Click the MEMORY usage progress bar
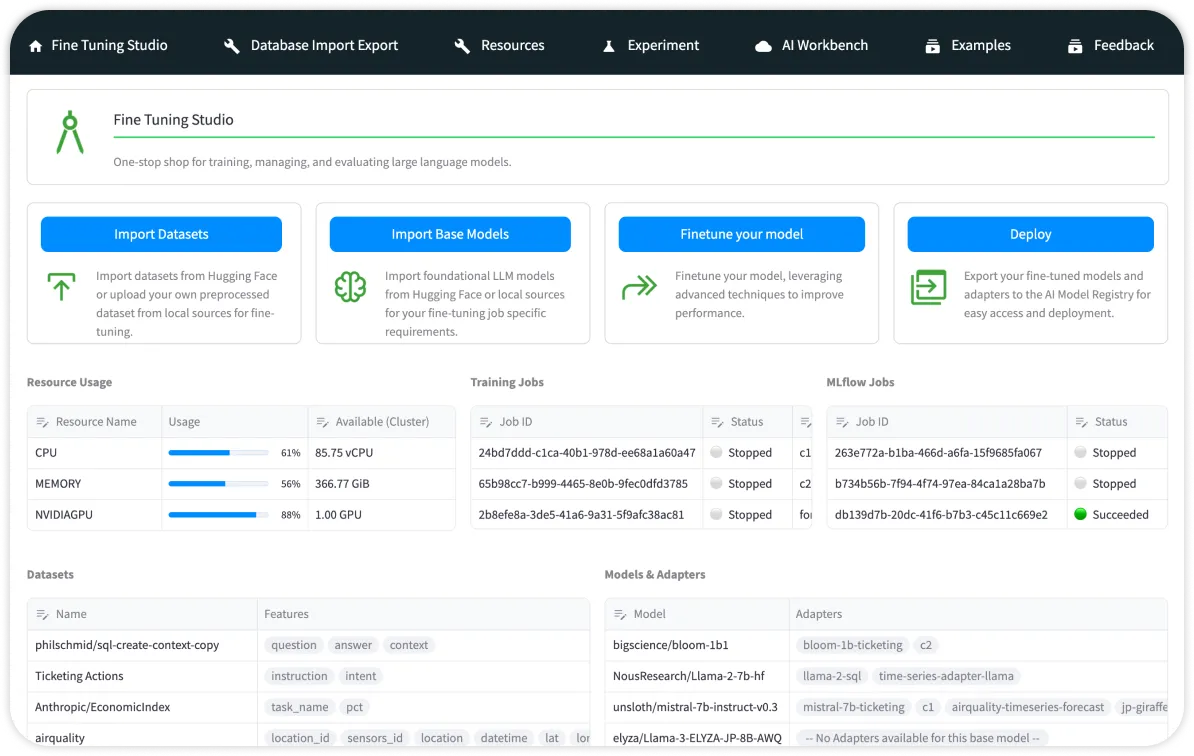 click(219, 484)
